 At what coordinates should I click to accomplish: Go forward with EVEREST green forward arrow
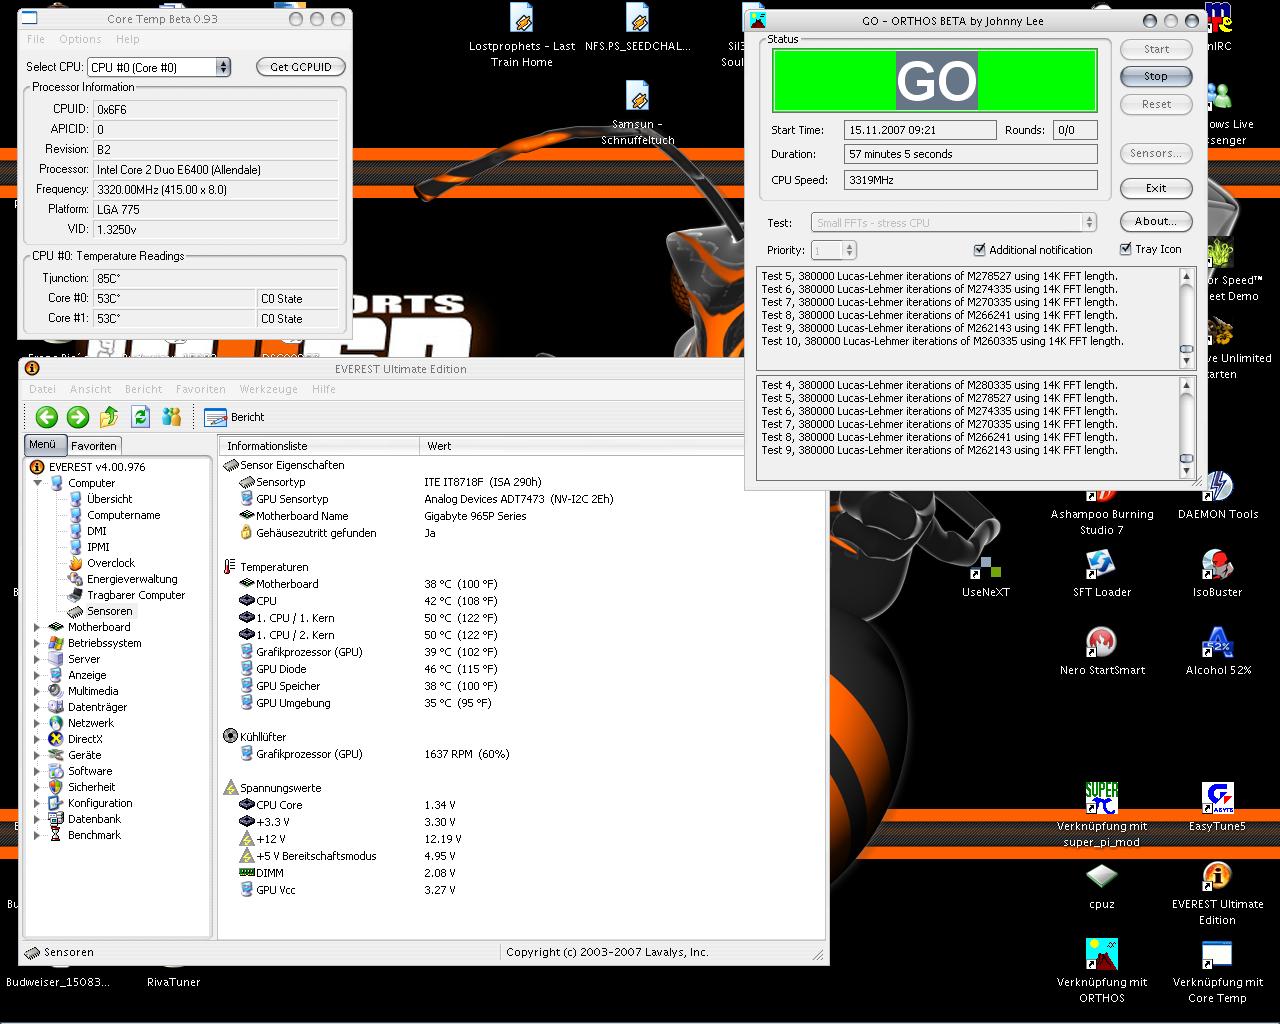click(78, 417)
